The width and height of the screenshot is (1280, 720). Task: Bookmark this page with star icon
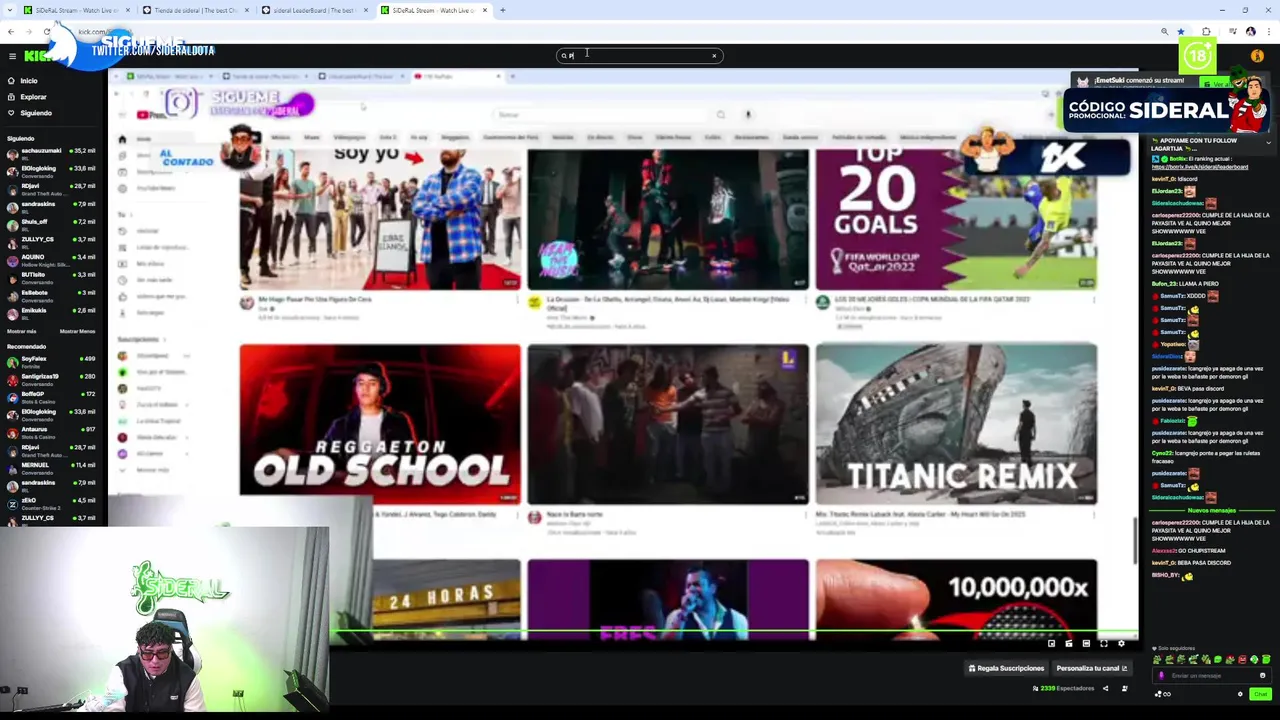pos(1181,32)
